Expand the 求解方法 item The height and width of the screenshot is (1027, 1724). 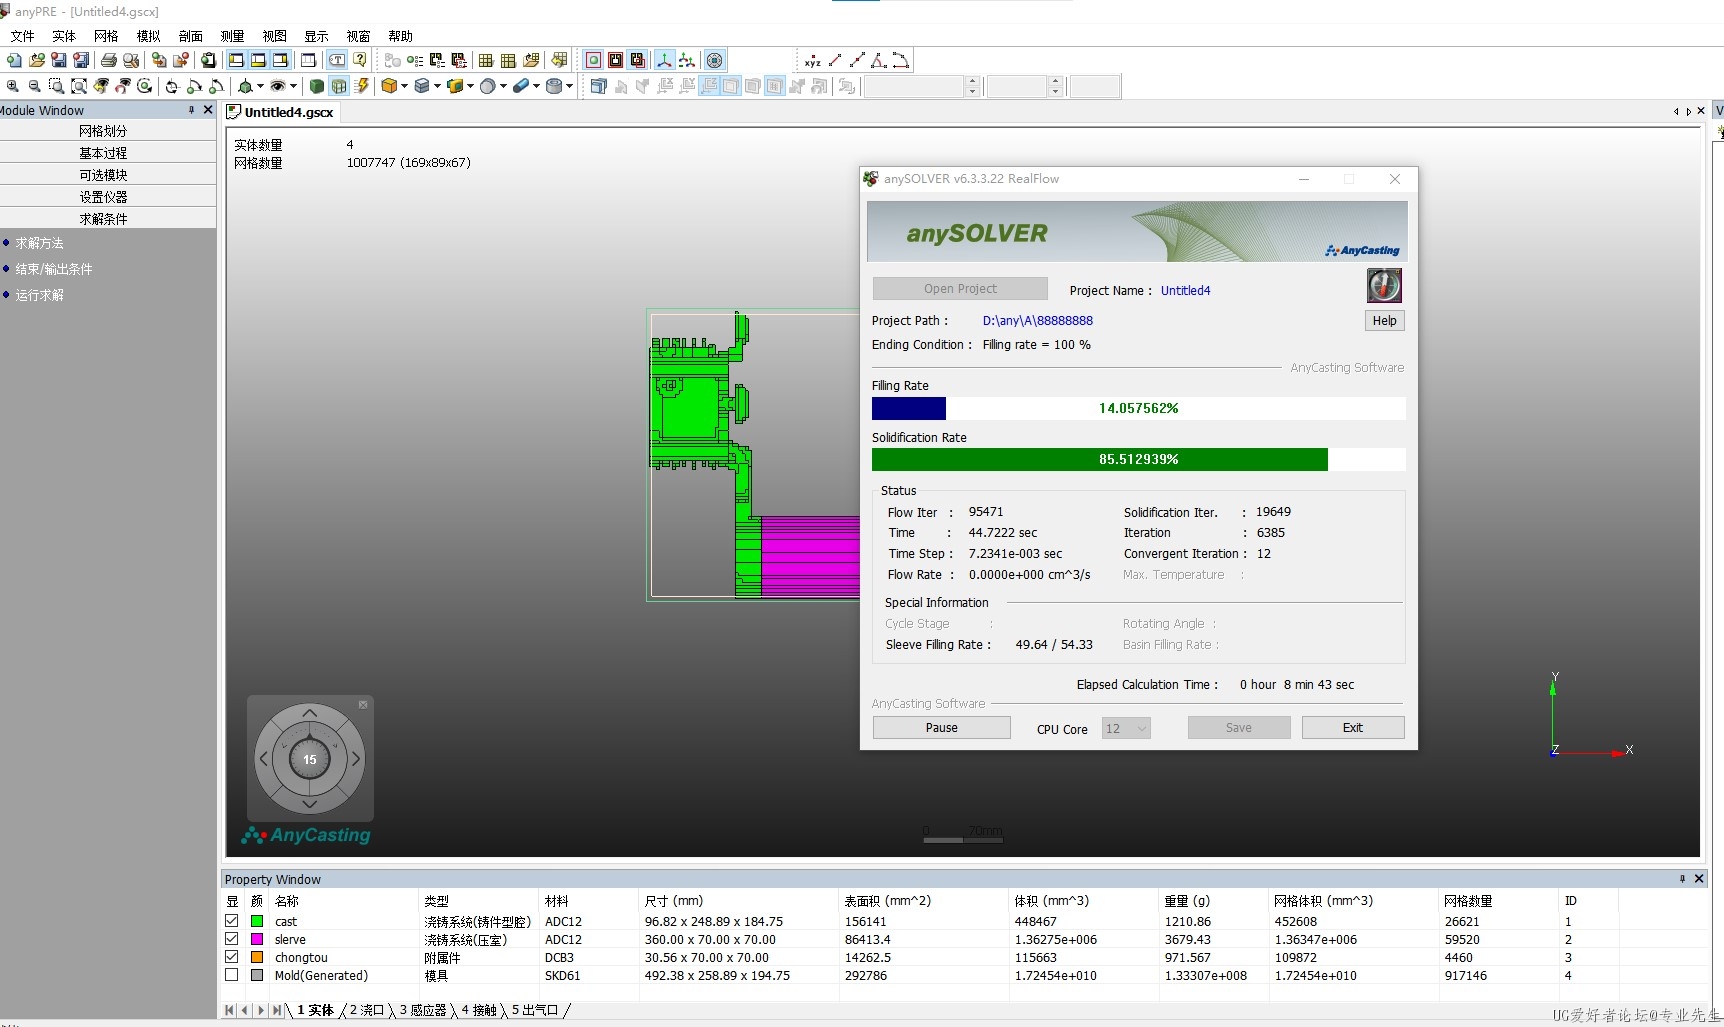pos(39,243)
